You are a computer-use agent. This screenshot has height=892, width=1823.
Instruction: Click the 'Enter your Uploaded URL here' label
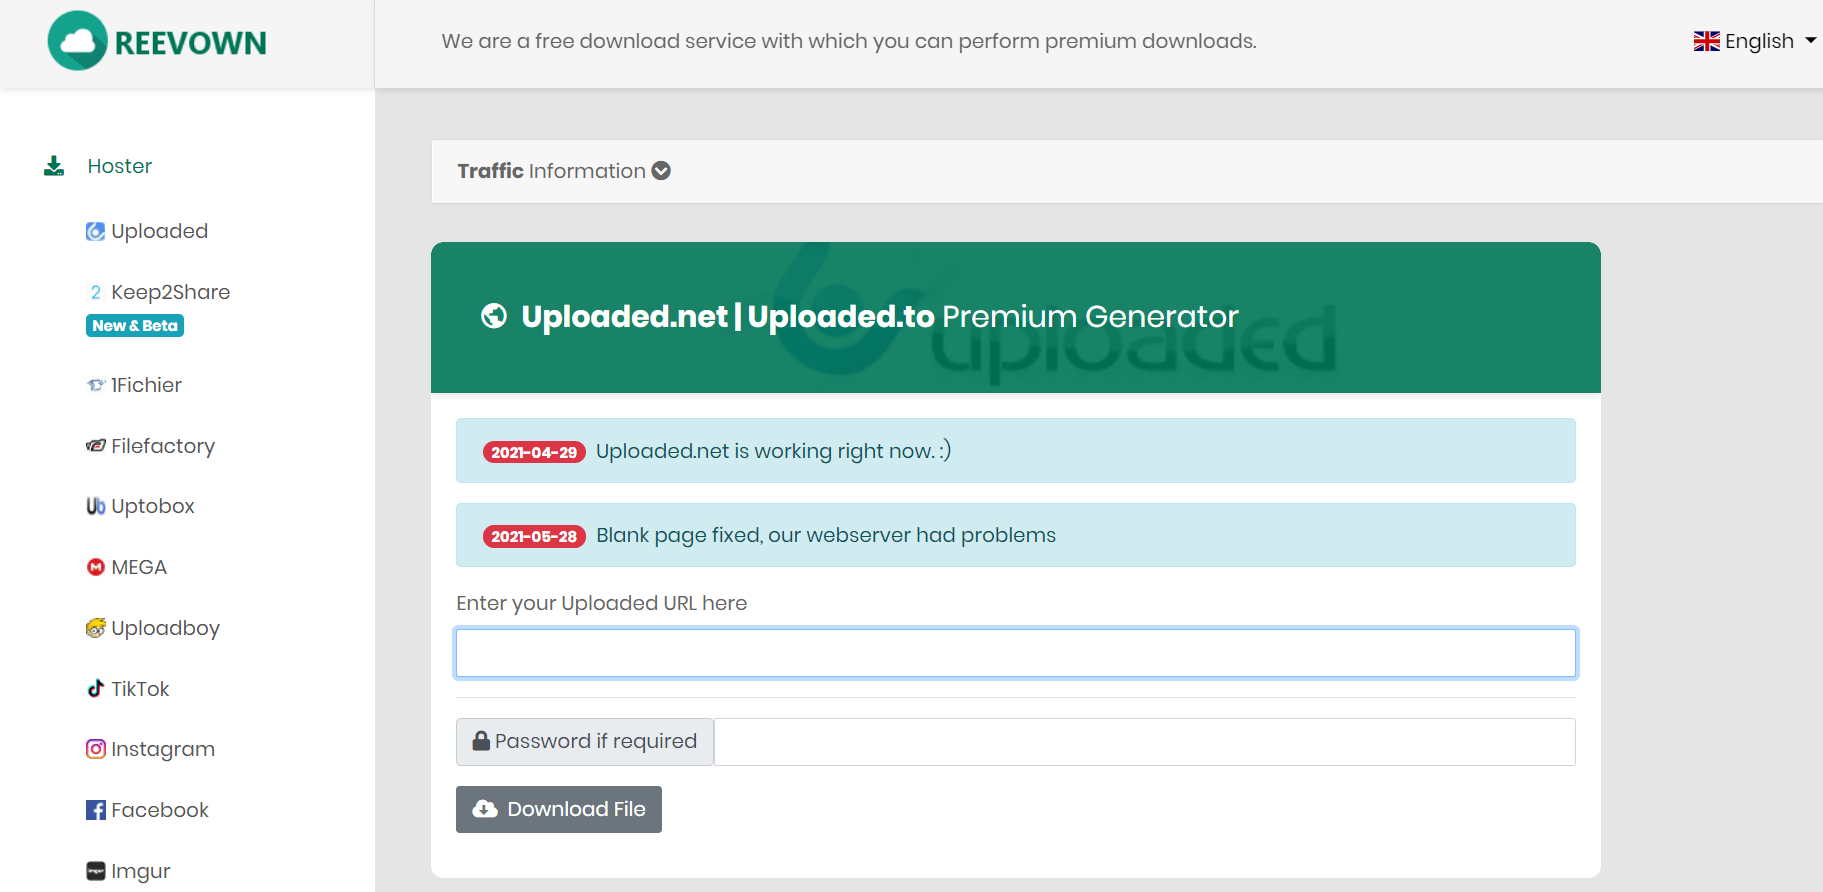(602, 603)
